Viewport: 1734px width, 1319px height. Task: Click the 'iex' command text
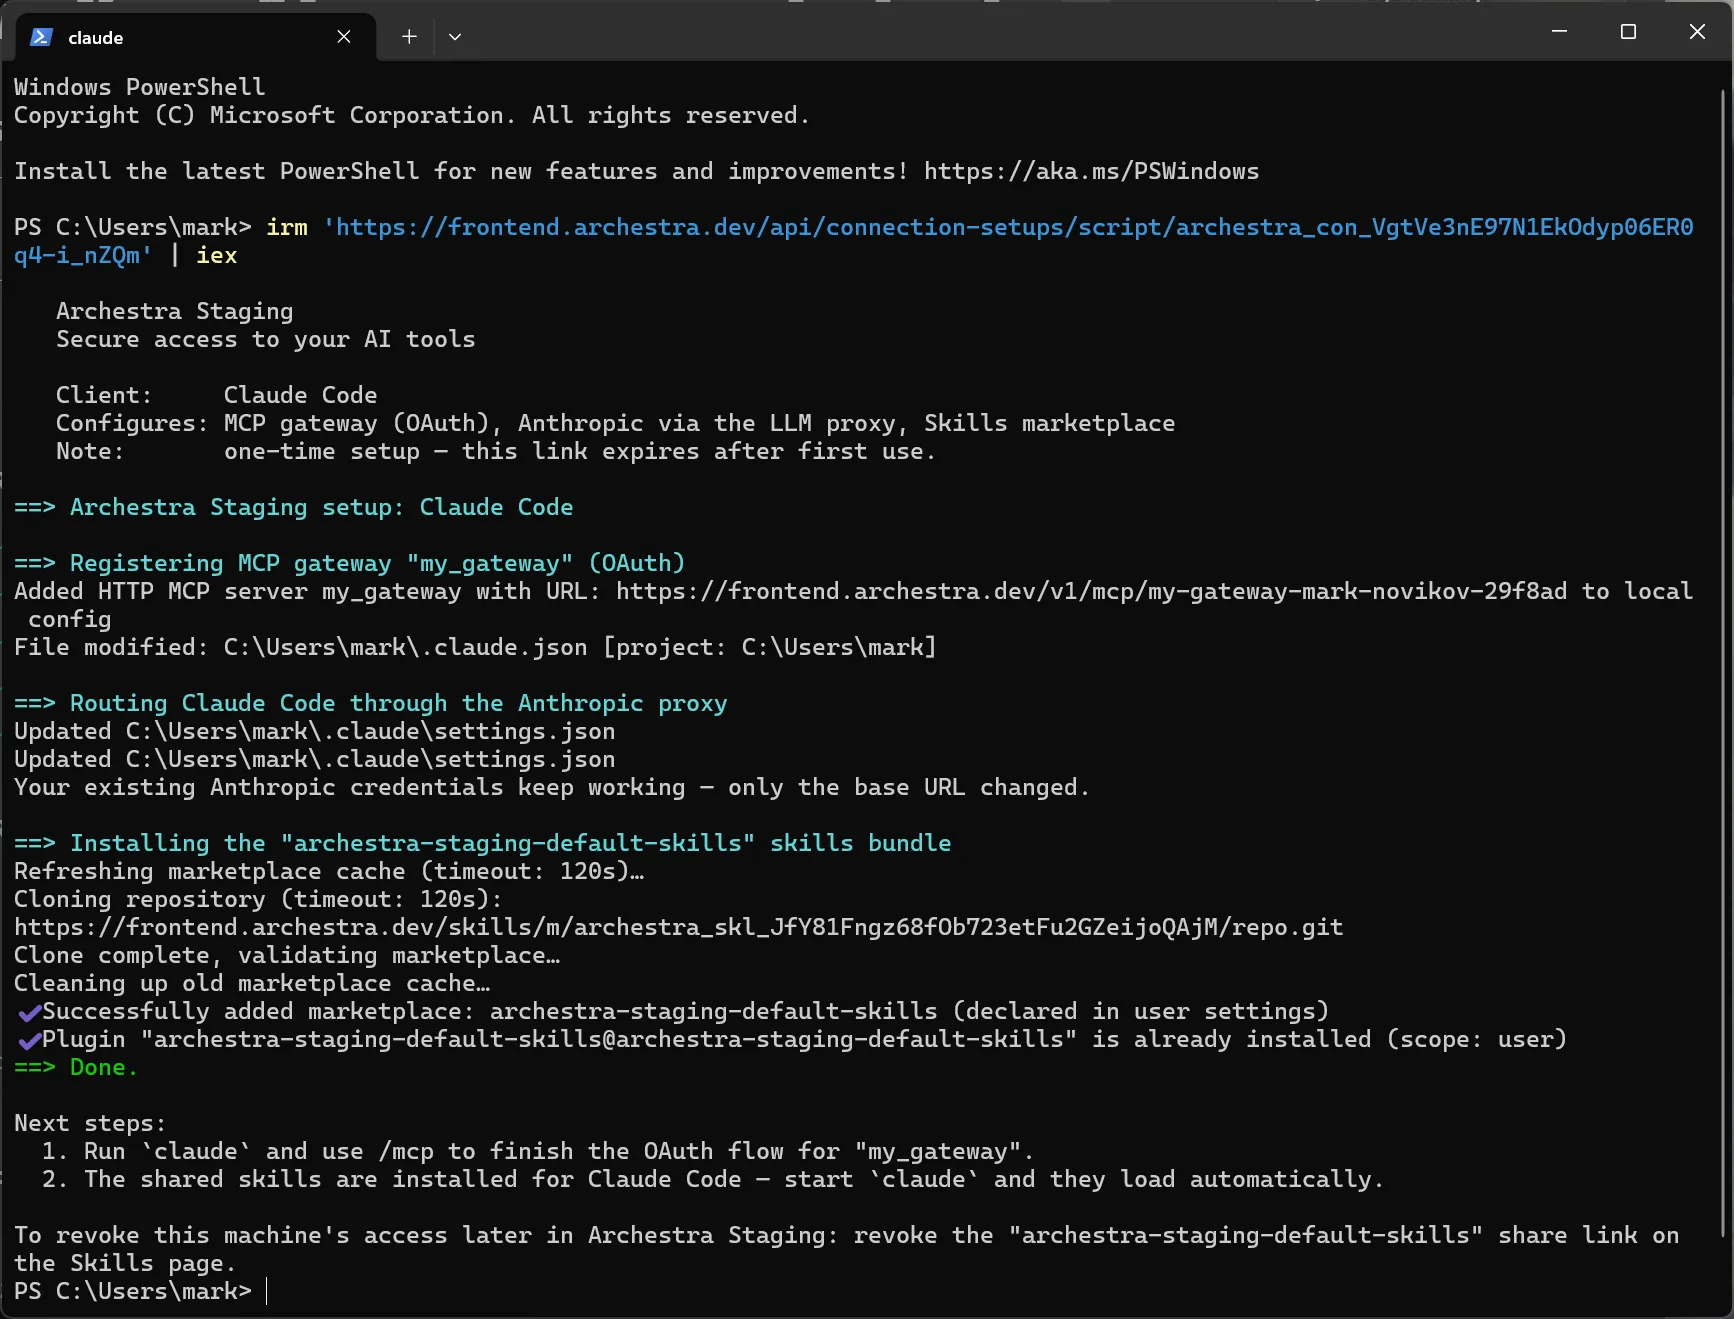click(x=217, y=255)
